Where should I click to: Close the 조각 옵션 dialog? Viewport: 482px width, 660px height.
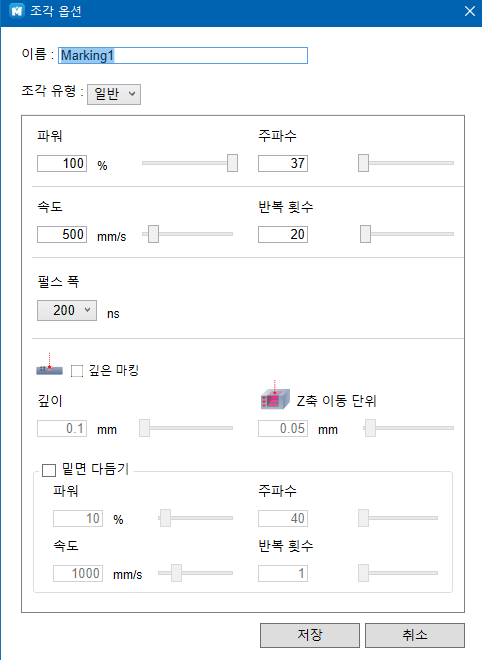pyautogui.click(x=470, y=11)
